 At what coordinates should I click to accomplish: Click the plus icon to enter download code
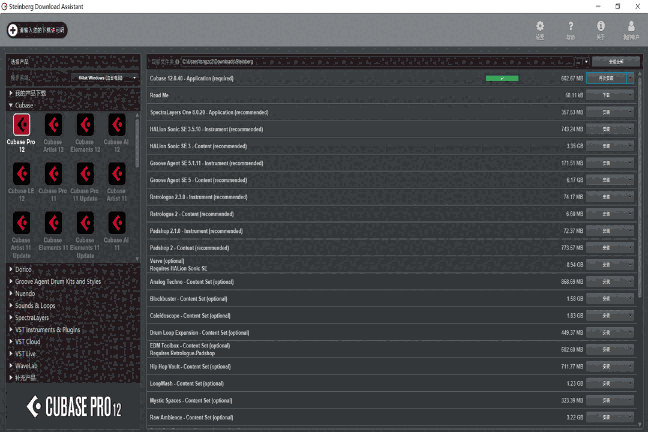13,30
